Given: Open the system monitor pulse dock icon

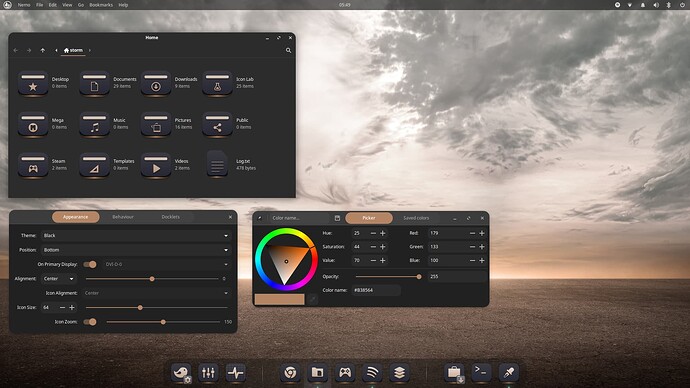Looking at the screenshot, I should click(235, 373).
